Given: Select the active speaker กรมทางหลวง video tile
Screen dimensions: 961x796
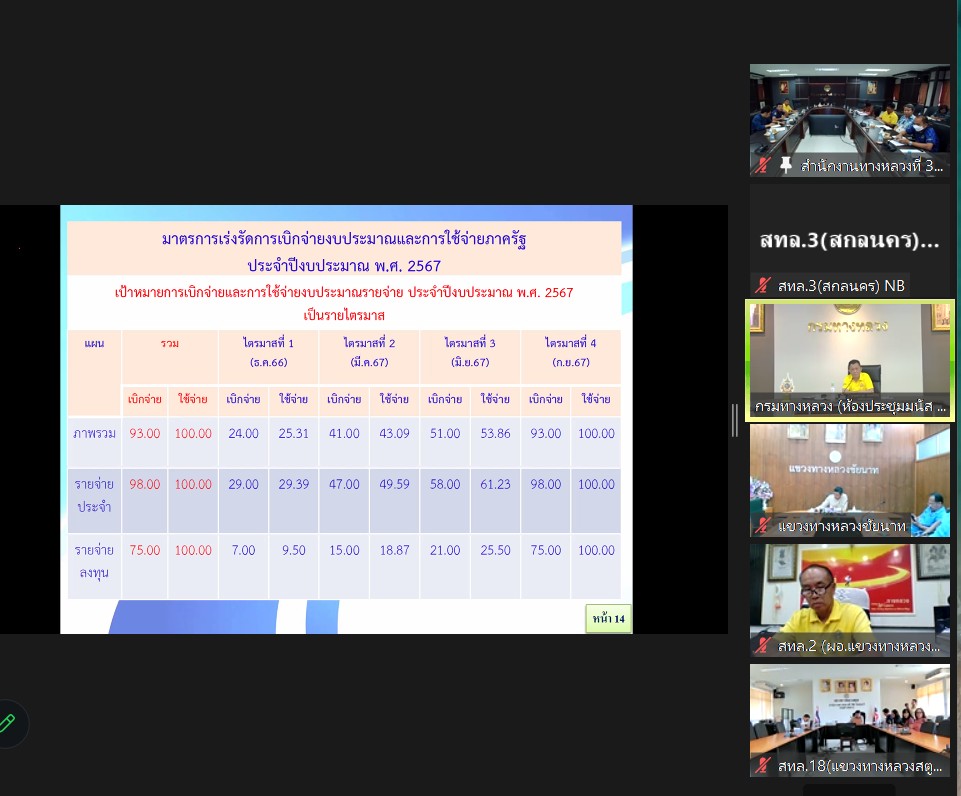Looking at the screenshot, I should click(850, 355).
